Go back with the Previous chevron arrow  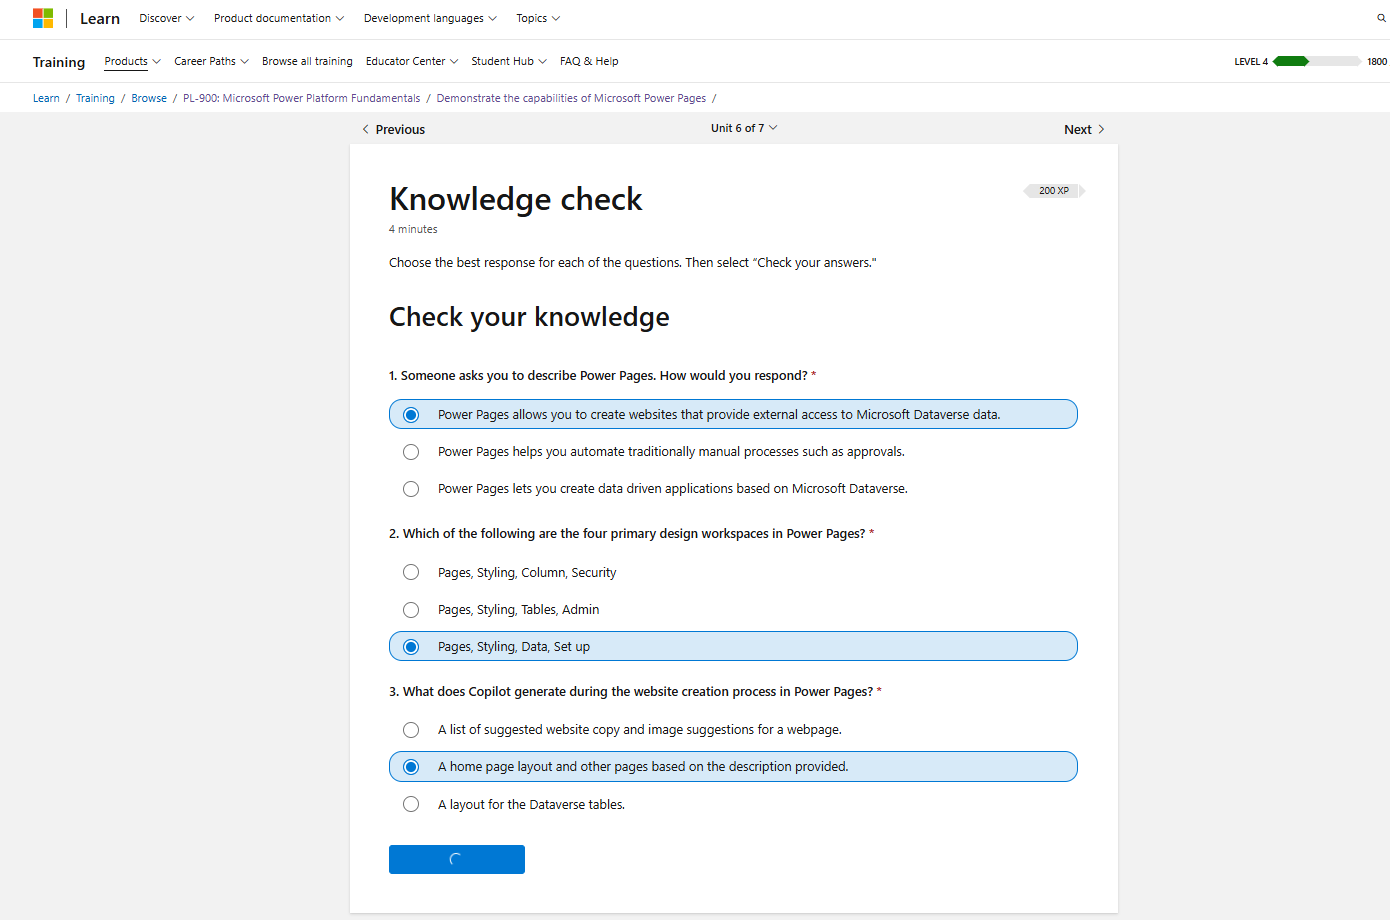[x=366, y=129]
